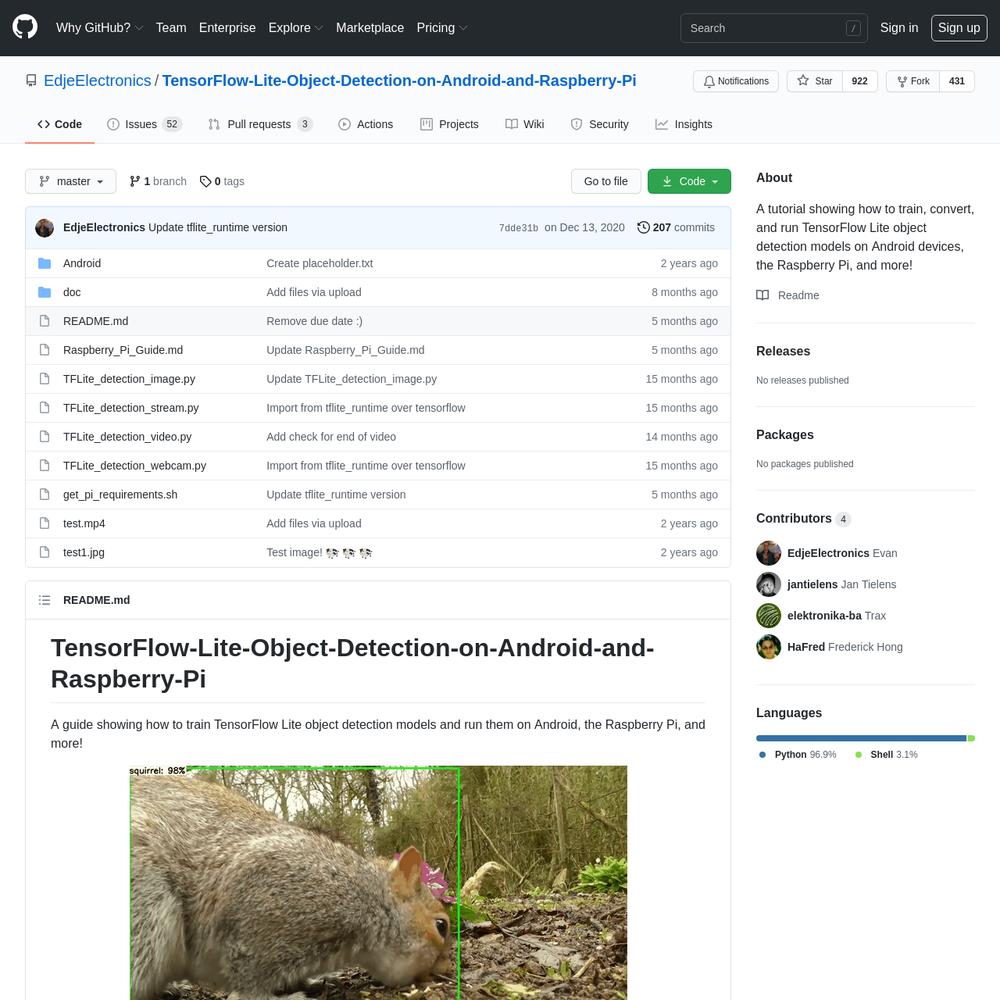
Task: Open the 0 tags link
Action: click(x=222, y=182)
